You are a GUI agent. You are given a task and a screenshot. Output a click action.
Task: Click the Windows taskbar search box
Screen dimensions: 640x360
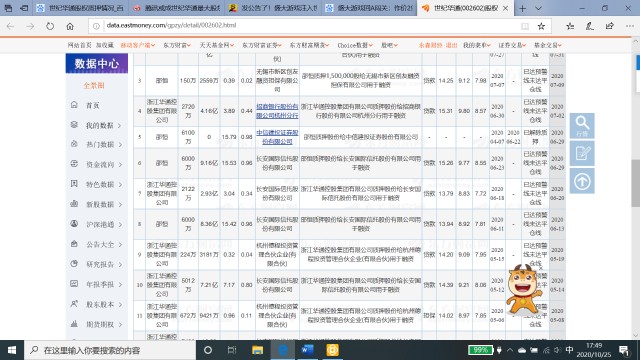110,350
